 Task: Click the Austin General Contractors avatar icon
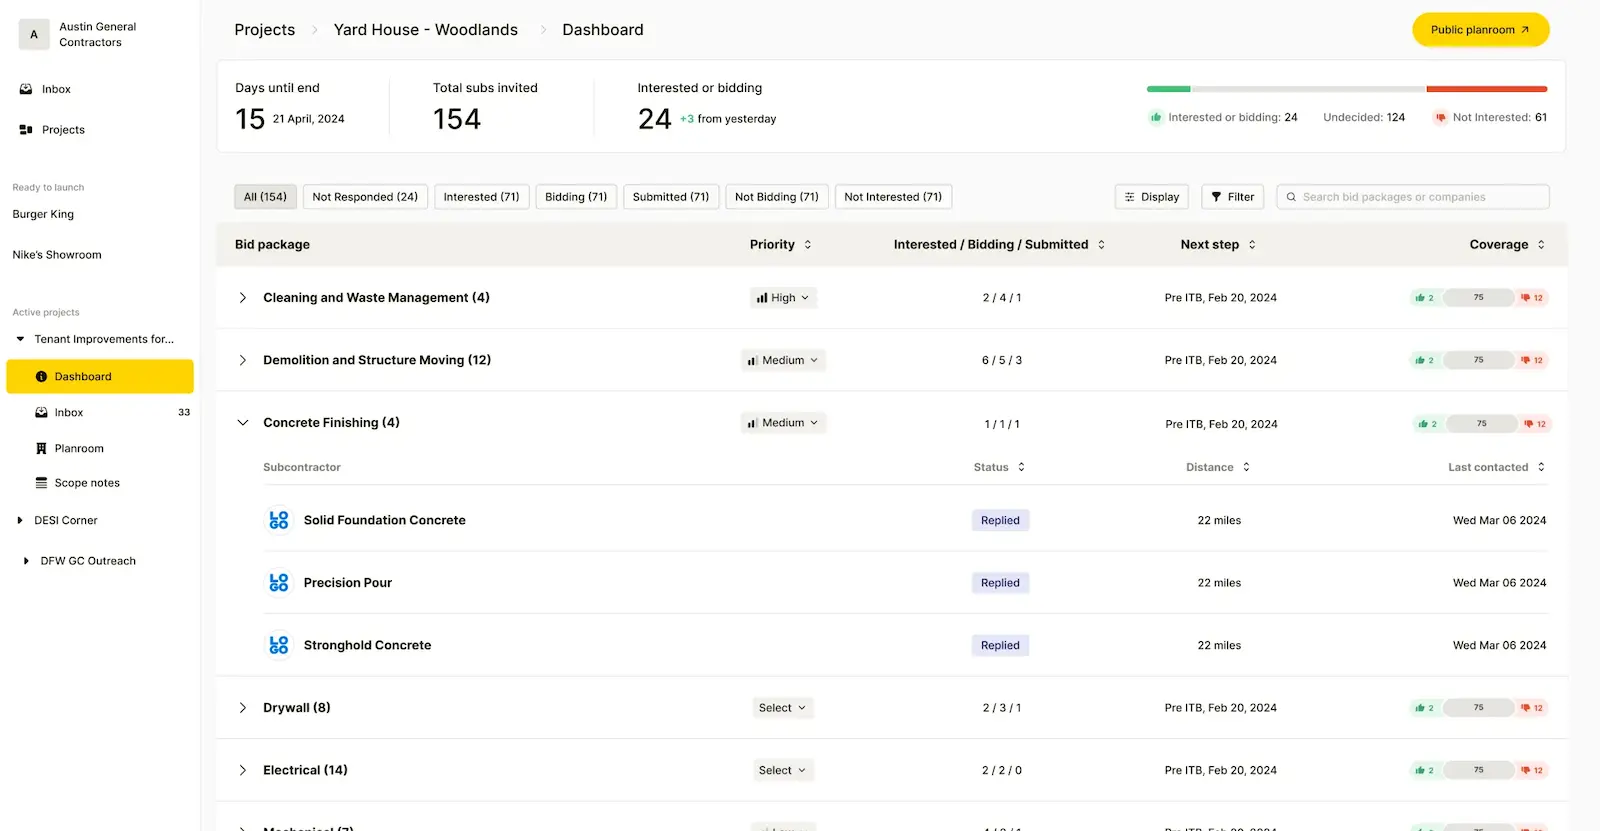(34, 34)
